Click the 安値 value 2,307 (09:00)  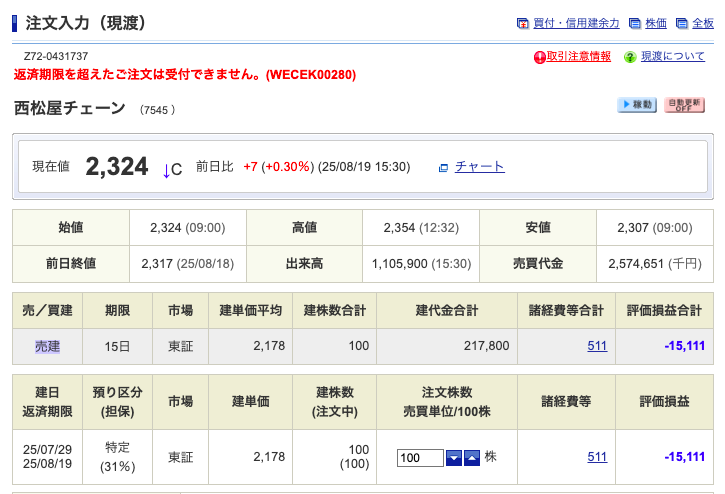click(655, 228)
